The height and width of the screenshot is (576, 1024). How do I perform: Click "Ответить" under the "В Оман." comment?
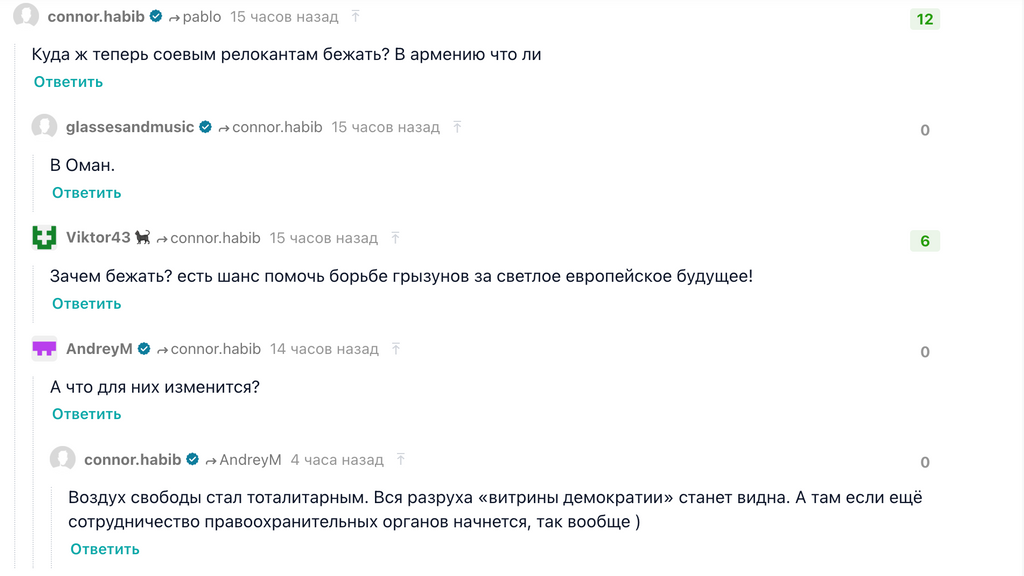coord(86,192)
